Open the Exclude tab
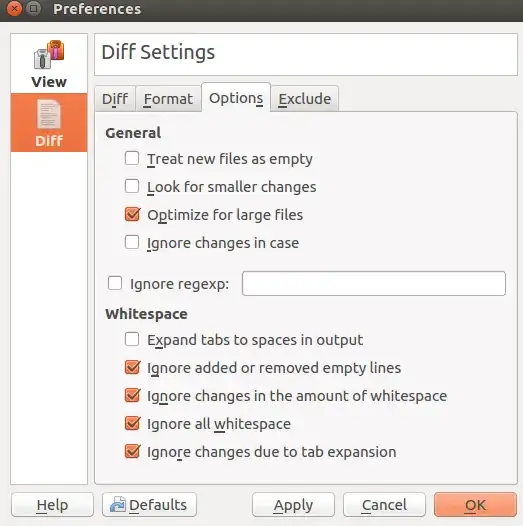The image size is (523, 526). coord(305,99)
